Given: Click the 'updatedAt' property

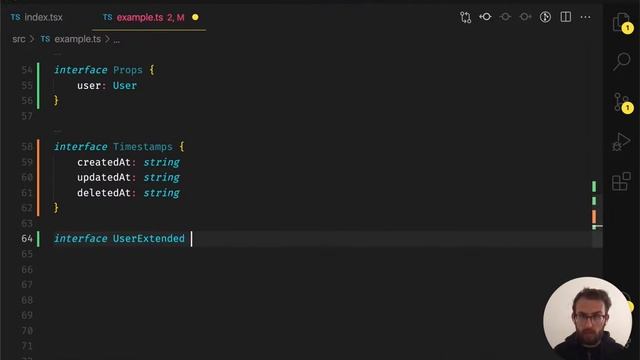Looking at the screenshot, I should pos(104,178).
